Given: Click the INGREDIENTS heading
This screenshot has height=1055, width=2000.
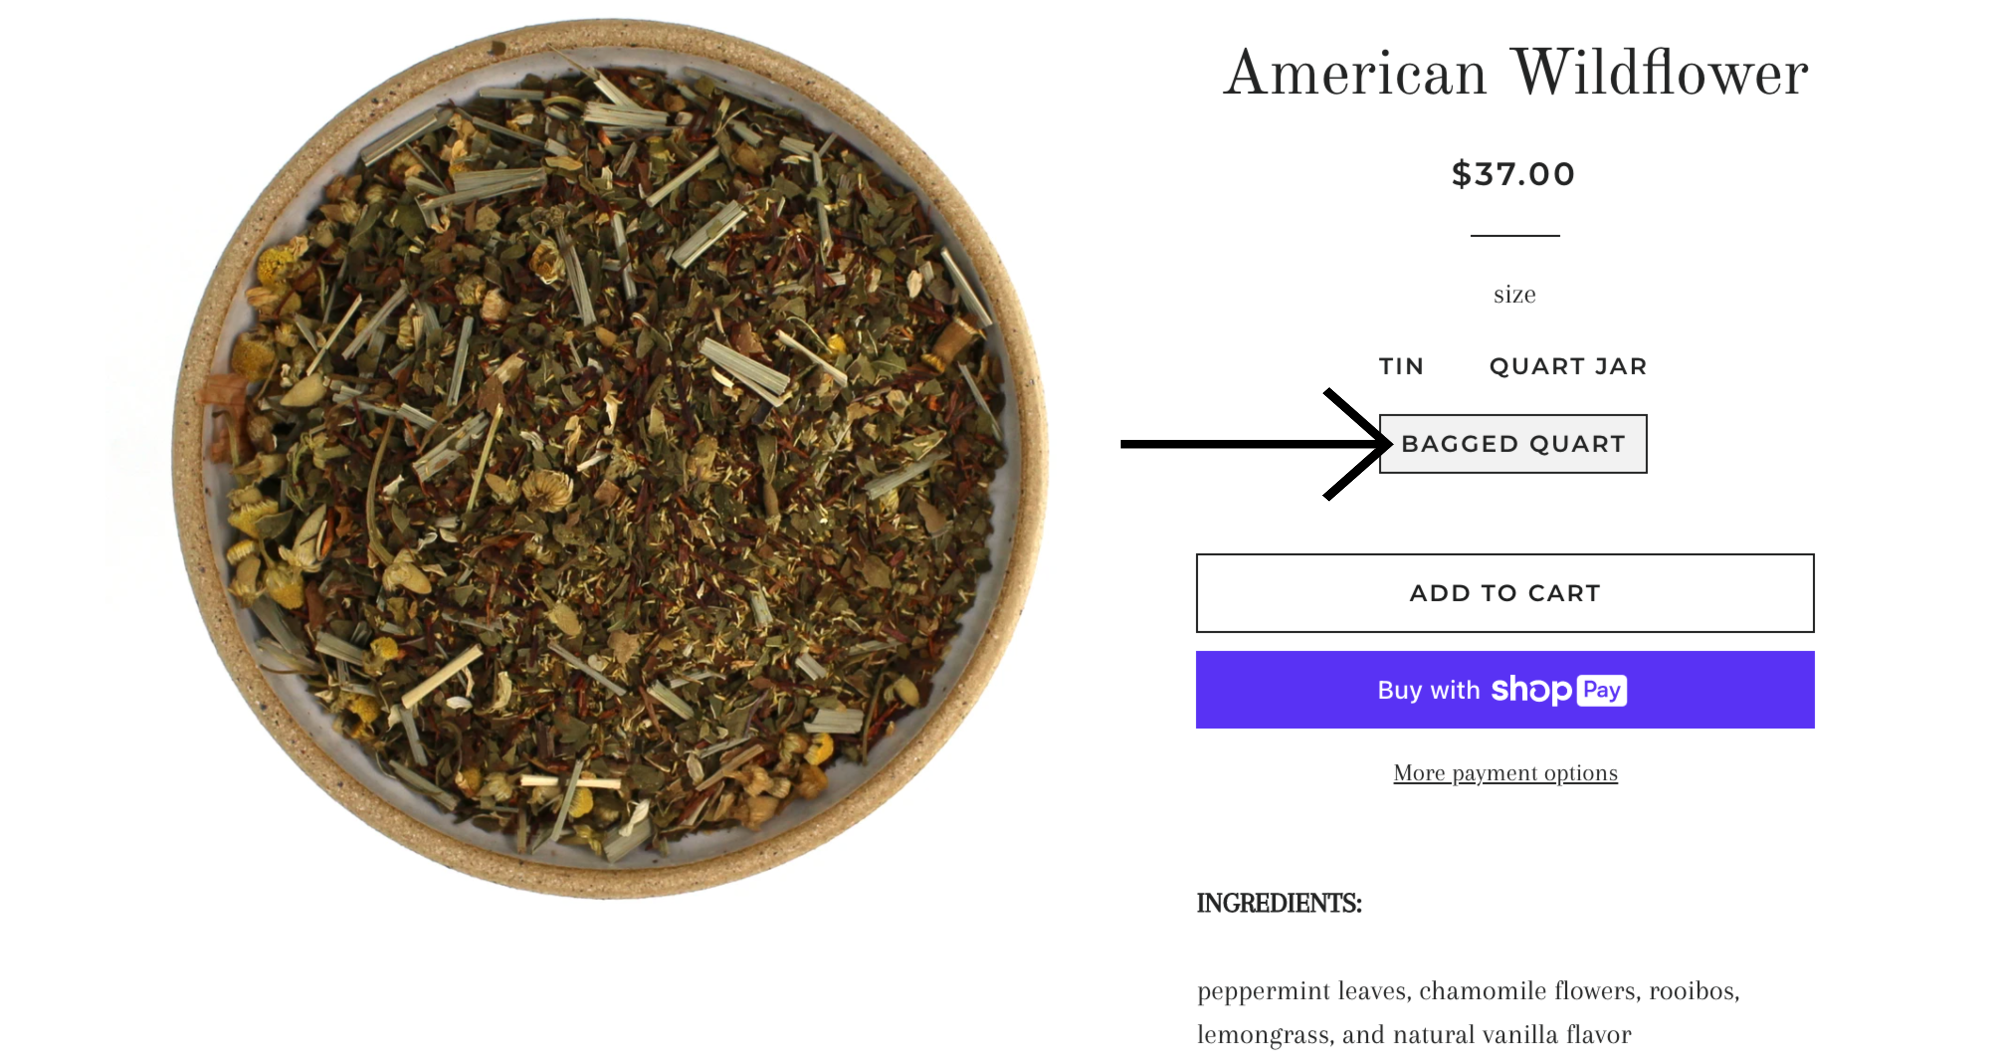Looking at the screenshot, I should point(1279,903).
